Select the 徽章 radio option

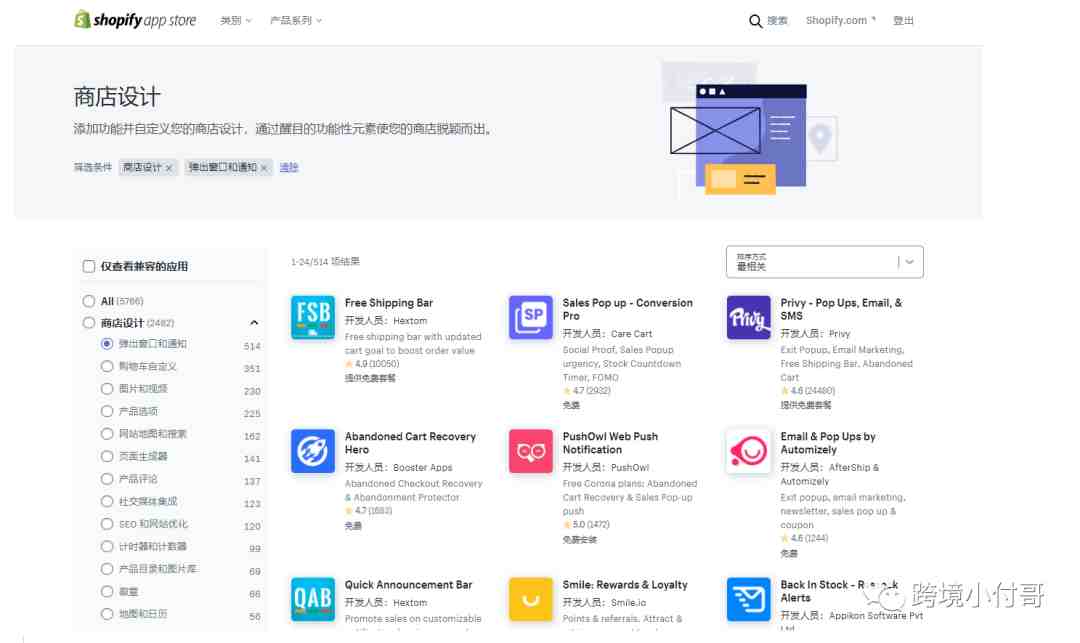pyautogui.click(x=107, y=591)
